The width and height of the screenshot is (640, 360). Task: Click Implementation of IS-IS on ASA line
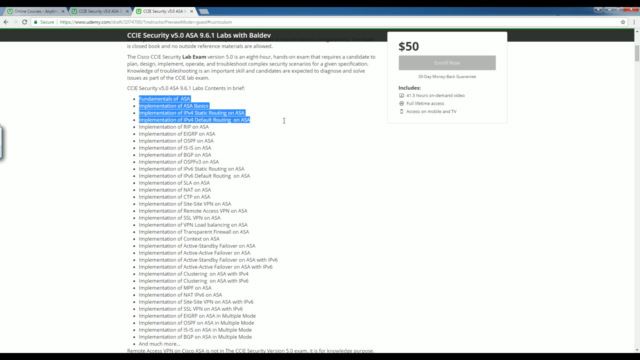[175, 148]
